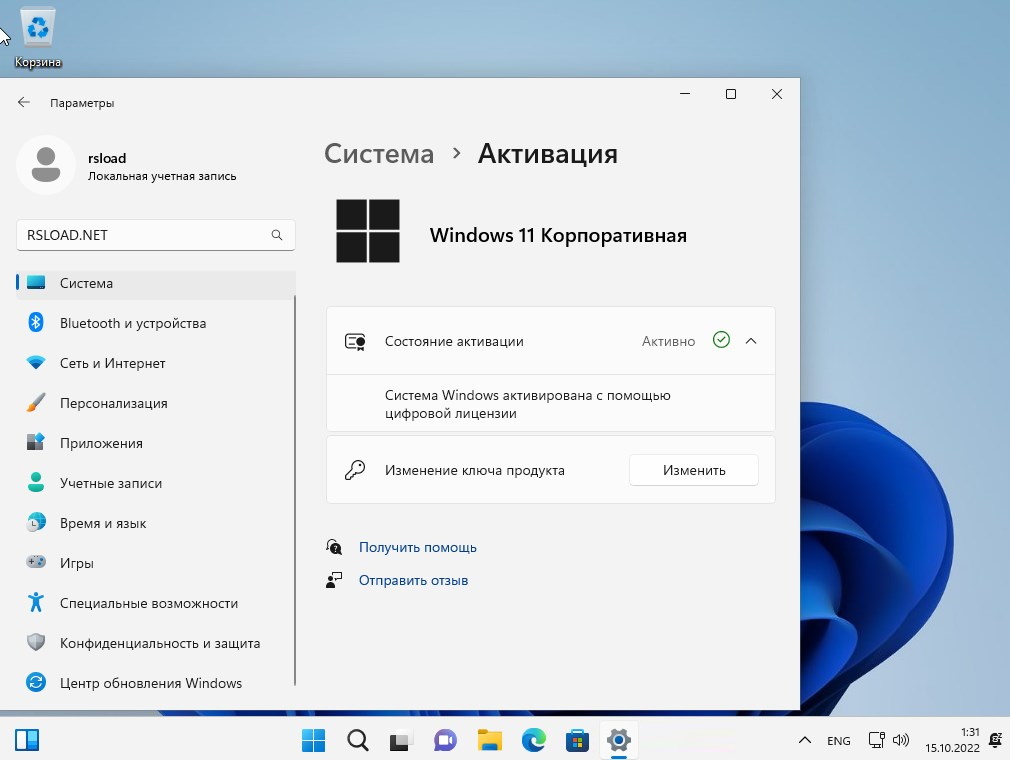Open Microsoft Store from the taskbar

coord(577,740)
